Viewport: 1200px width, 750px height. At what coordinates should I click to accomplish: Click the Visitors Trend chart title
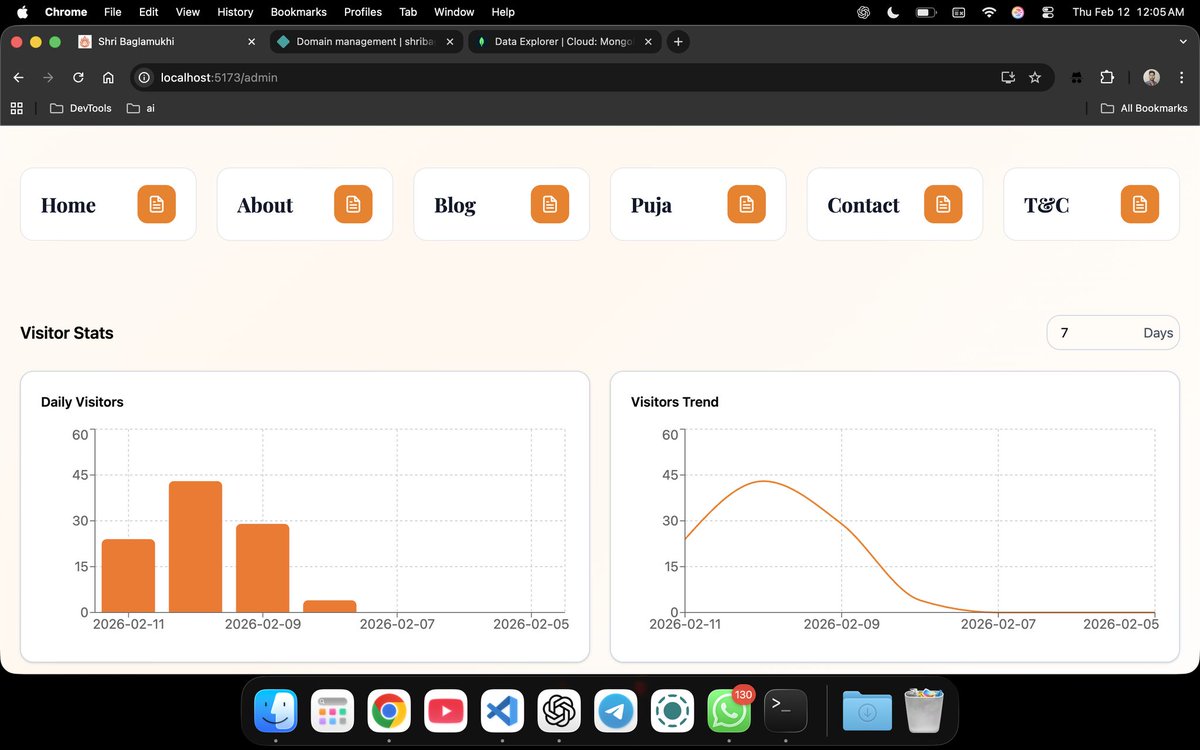[x=675, y=402]
